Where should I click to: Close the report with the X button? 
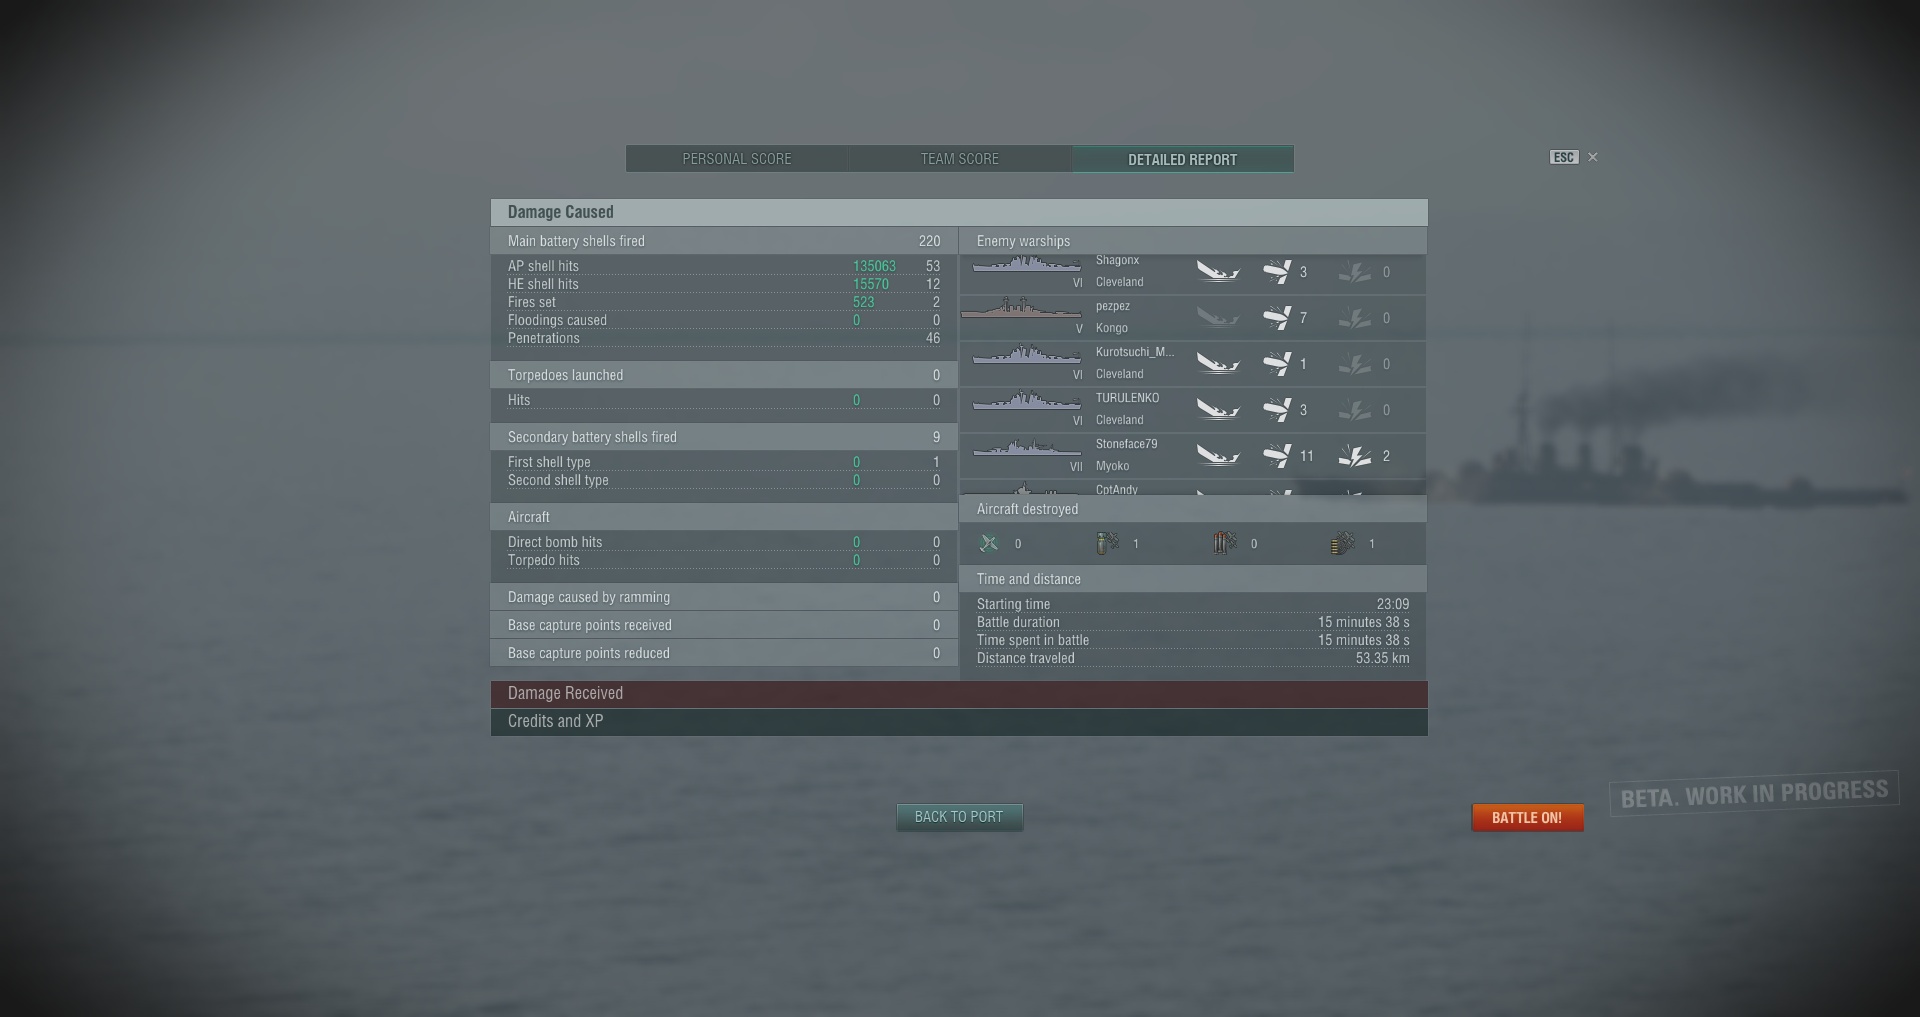(x=1593, y=157)
